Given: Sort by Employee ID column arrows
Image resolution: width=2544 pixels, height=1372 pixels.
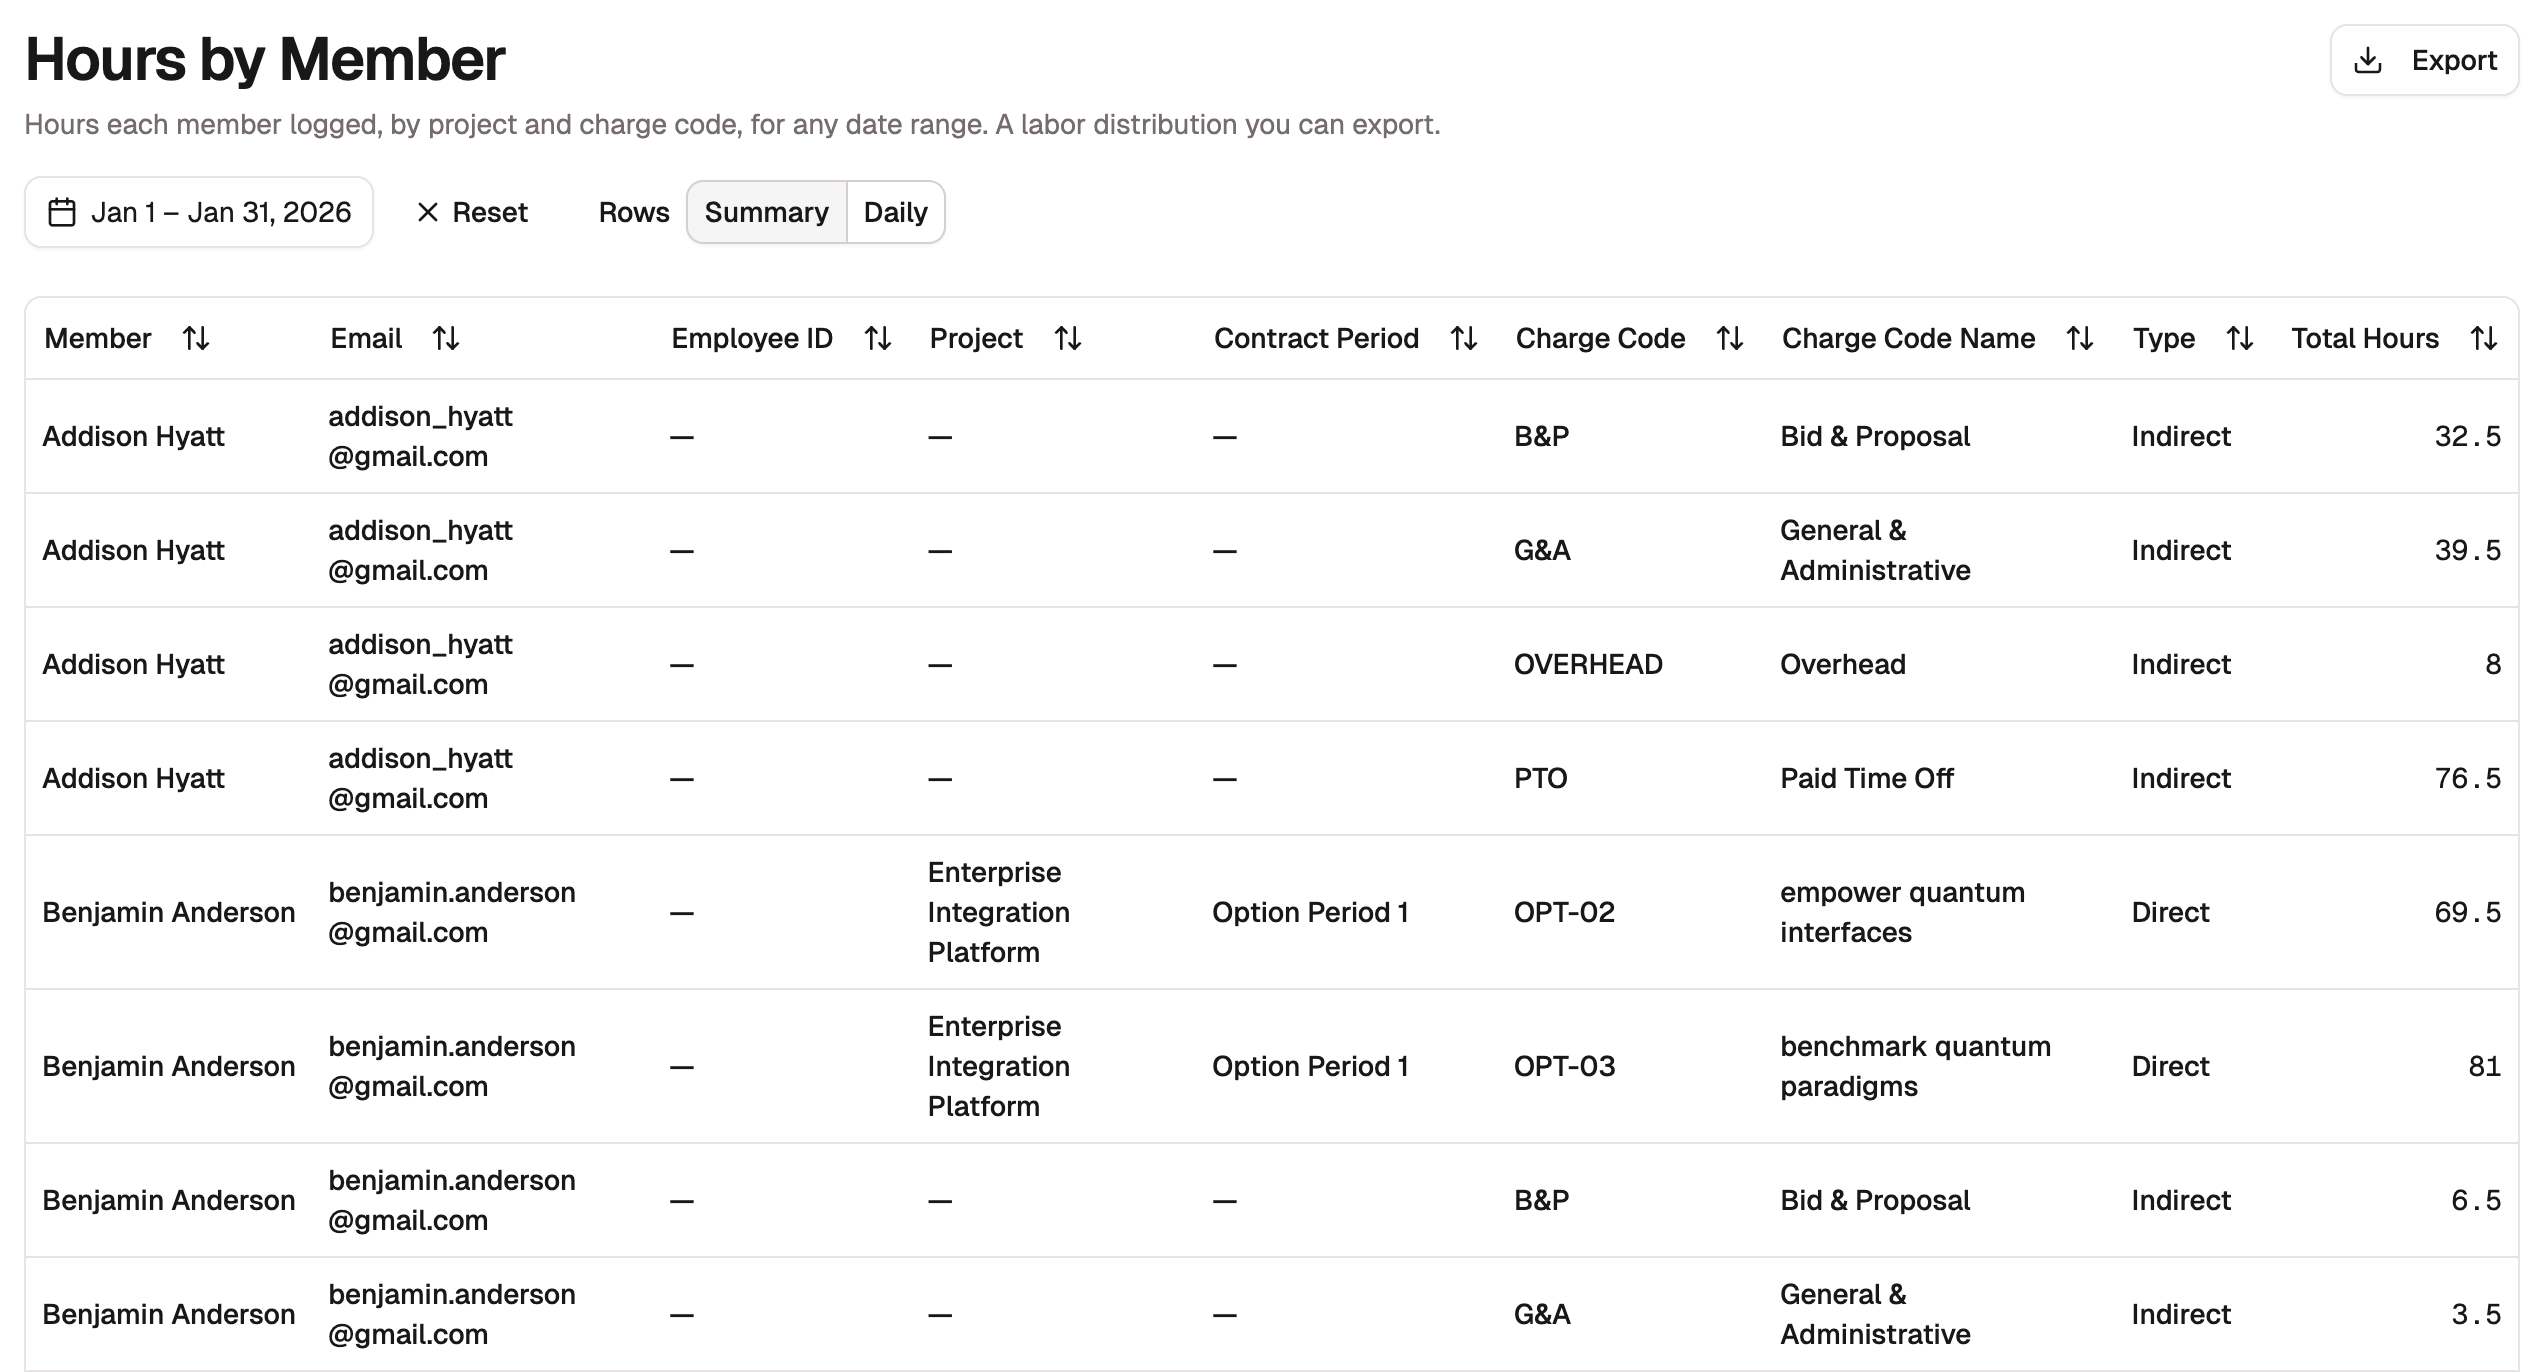Looking at the screenshot, I should tap(878, 338).
